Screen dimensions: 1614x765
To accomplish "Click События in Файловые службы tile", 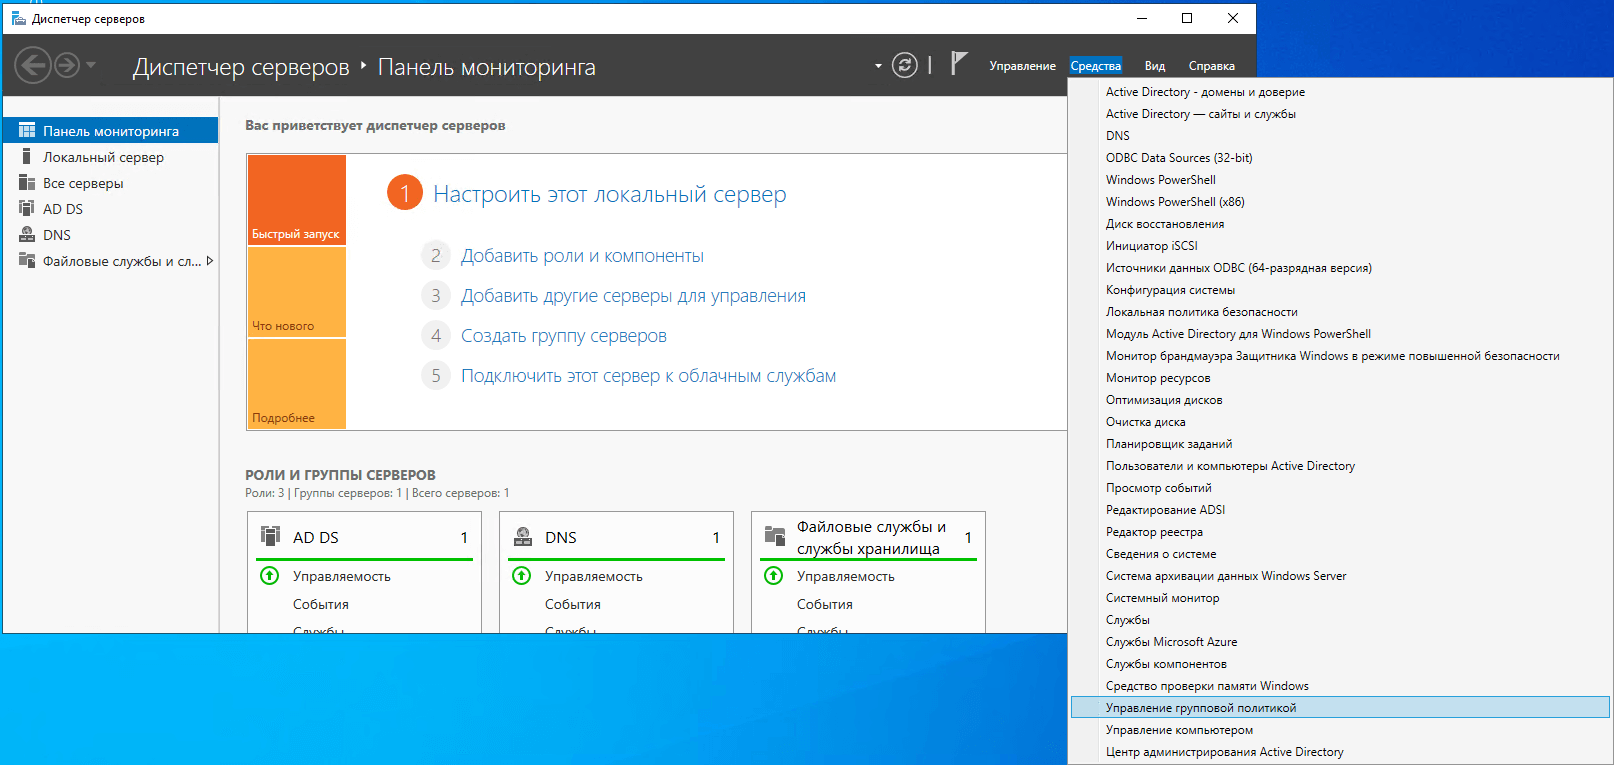I will tap(825, 605).
